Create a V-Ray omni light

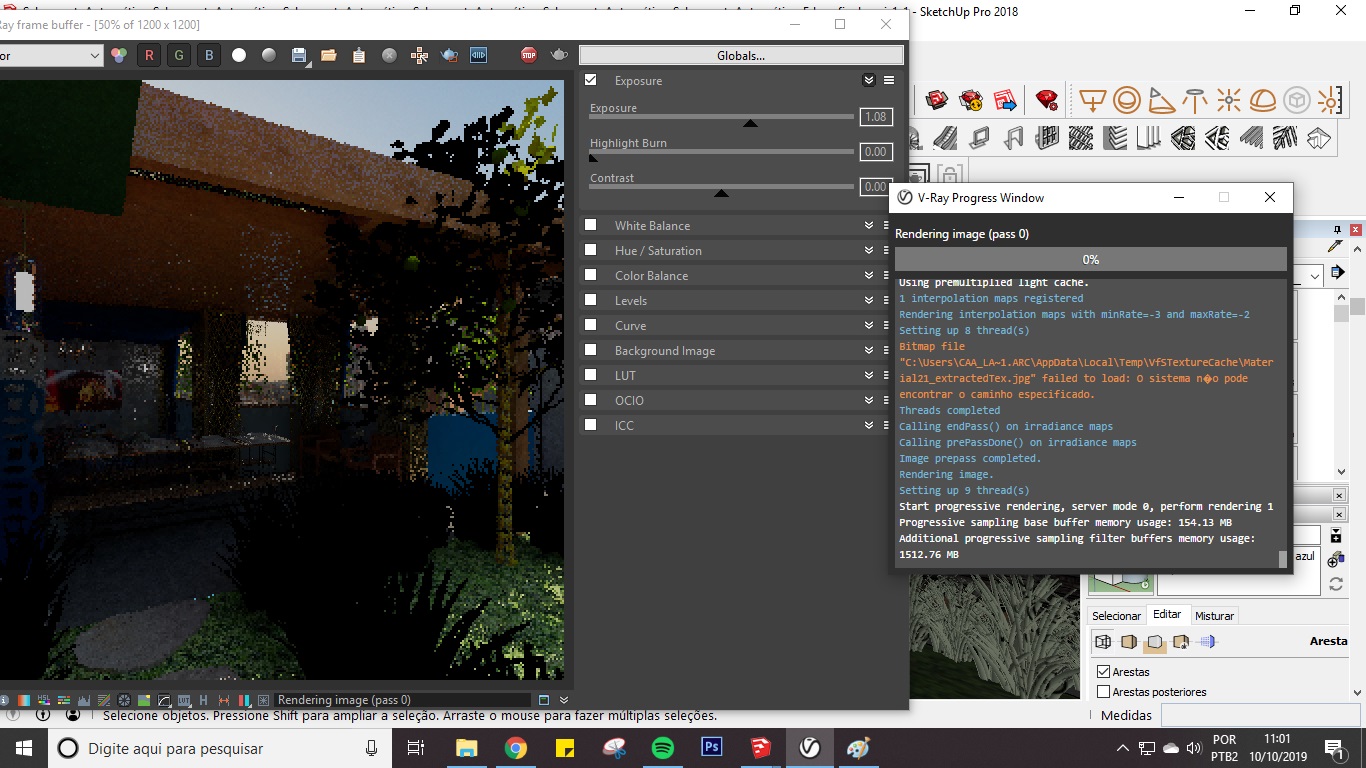(x=1229, y=100)
